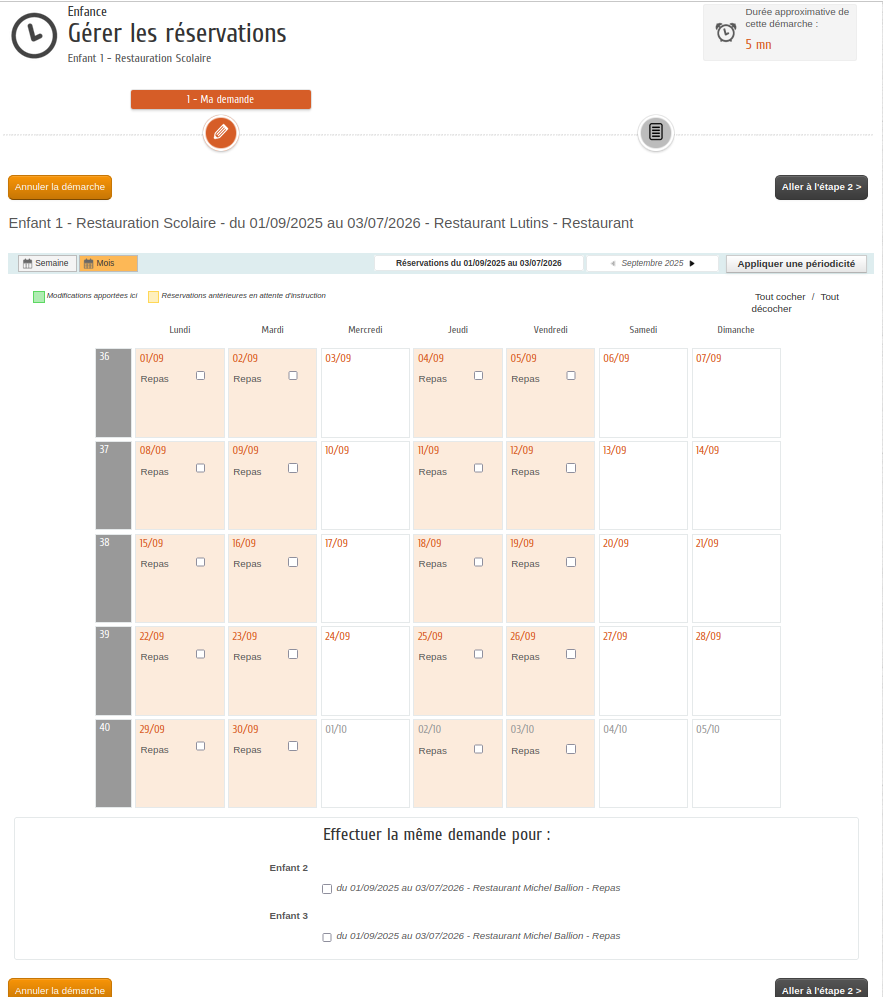Check the Repas box for 22/09
Viewport: 883px width, 998px height.
[201, 654]
